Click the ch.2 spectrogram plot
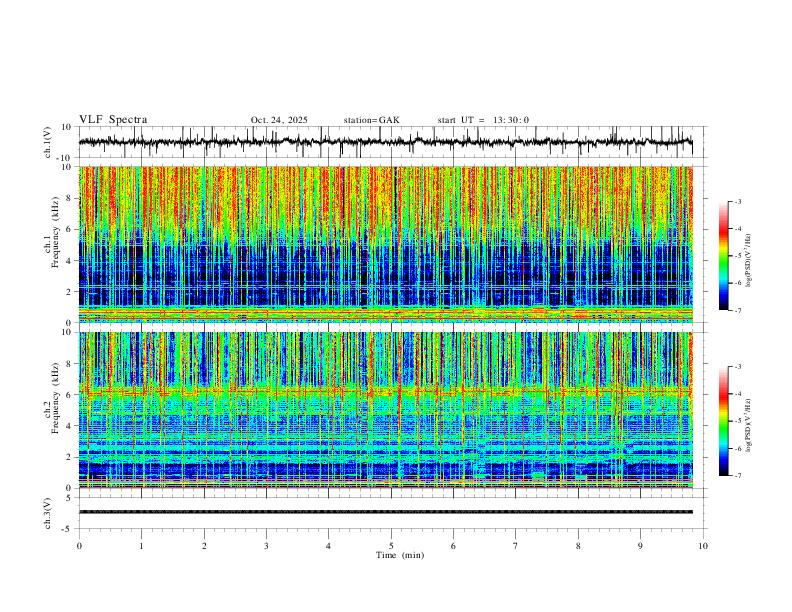This screenshot has width=792, height=612. [x=386, y=410]
